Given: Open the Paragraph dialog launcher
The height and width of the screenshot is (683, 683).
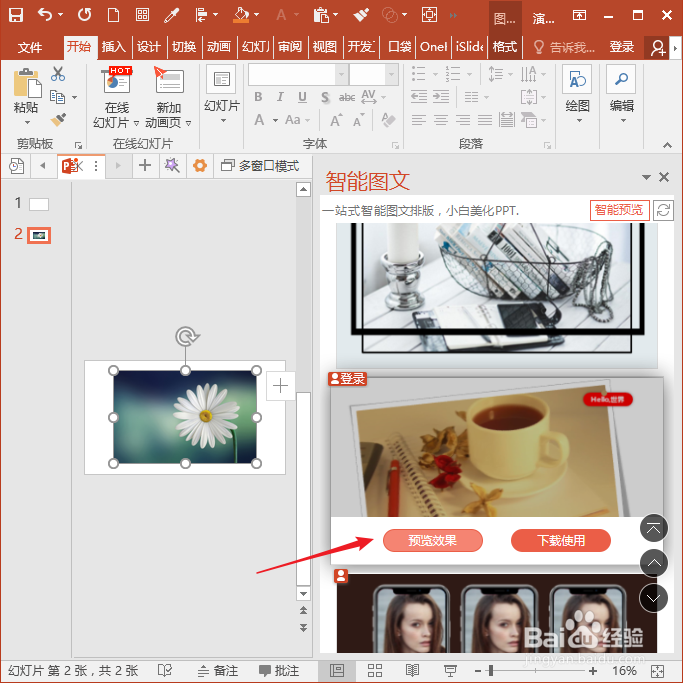Looking at the screenshot, I should coord(547,145).
